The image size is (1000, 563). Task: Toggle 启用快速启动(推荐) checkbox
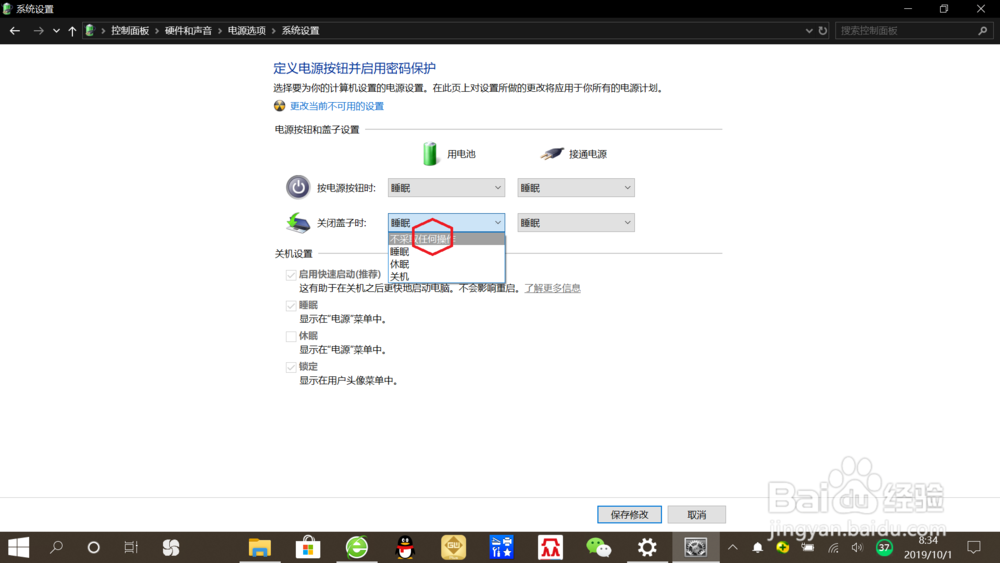[291, 275]
